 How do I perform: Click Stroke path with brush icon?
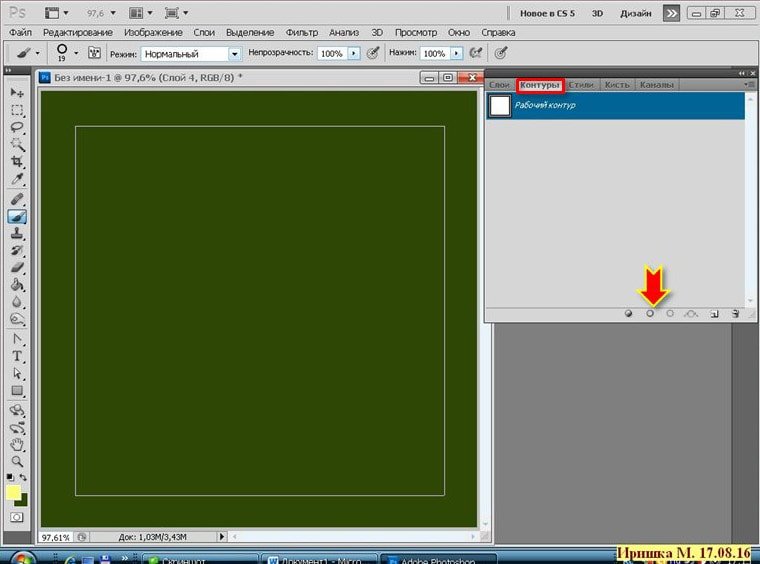click(650, 313)
